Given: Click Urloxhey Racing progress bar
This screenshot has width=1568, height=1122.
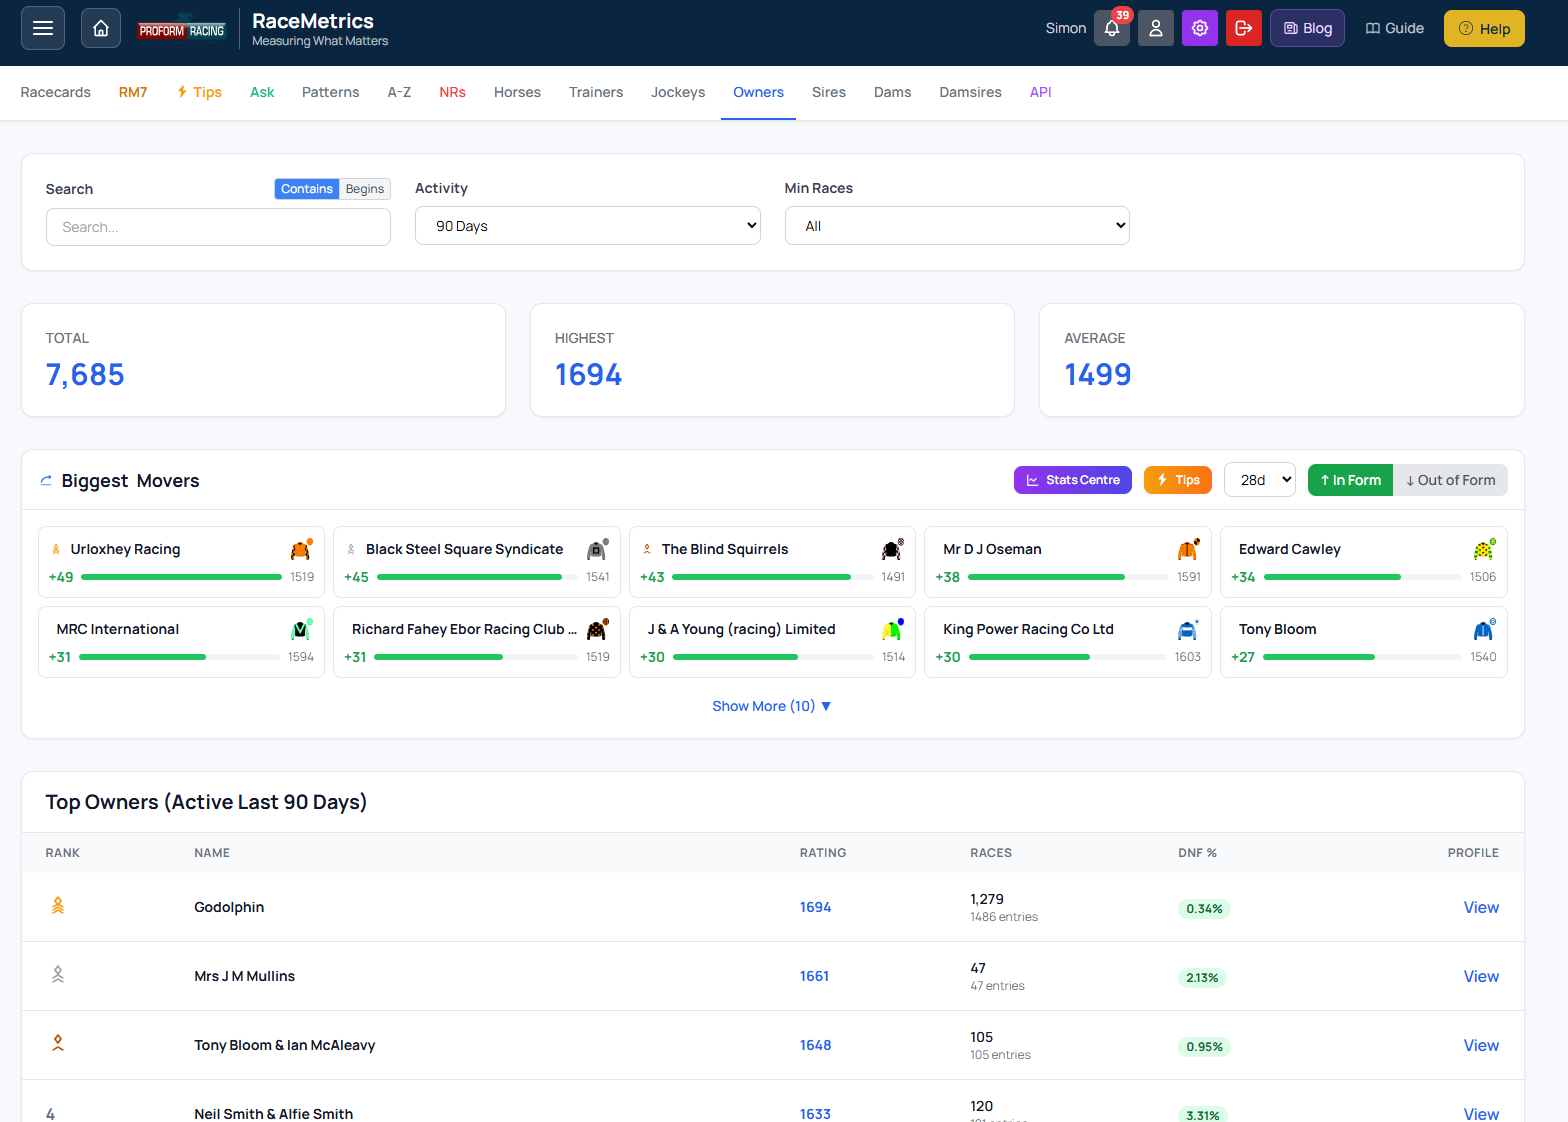Looking at the screenshot, I should [181, 577].
